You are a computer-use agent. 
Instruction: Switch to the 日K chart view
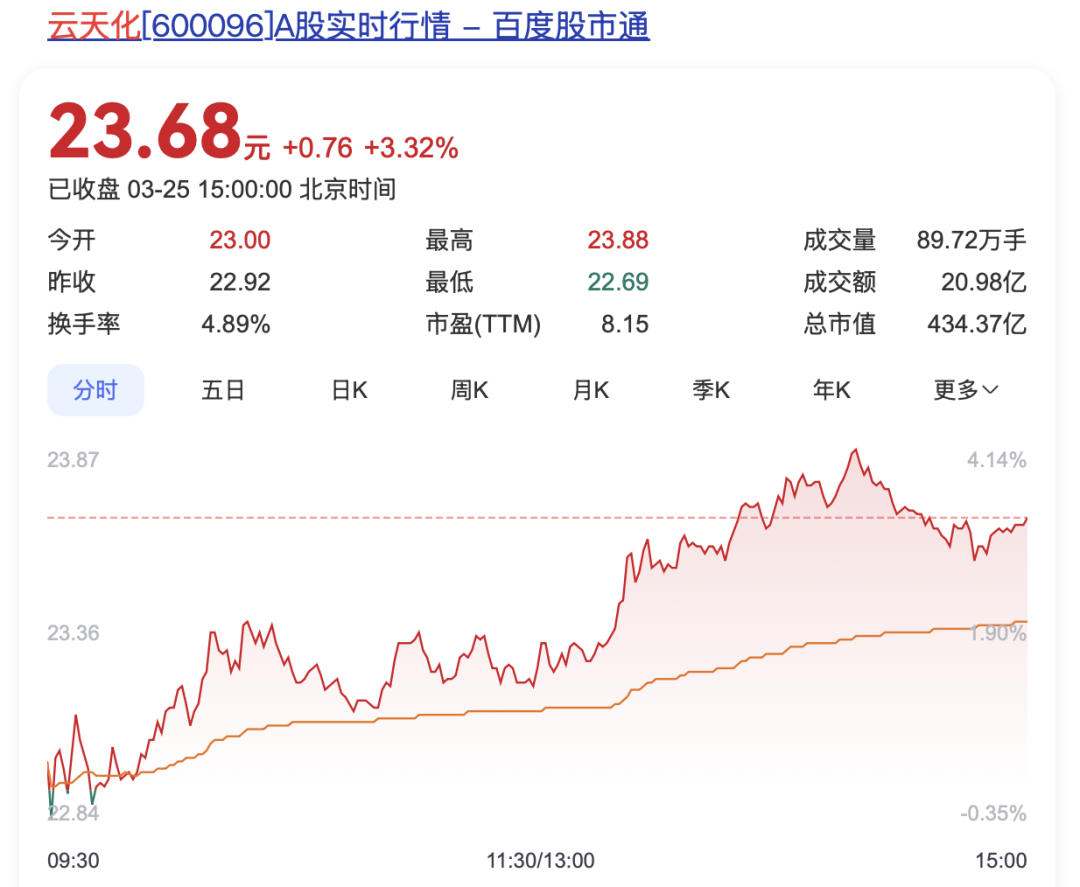[346, 390]
